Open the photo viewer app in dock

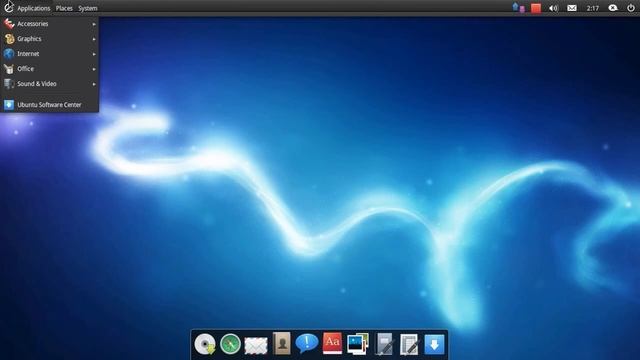coord(358,344)
